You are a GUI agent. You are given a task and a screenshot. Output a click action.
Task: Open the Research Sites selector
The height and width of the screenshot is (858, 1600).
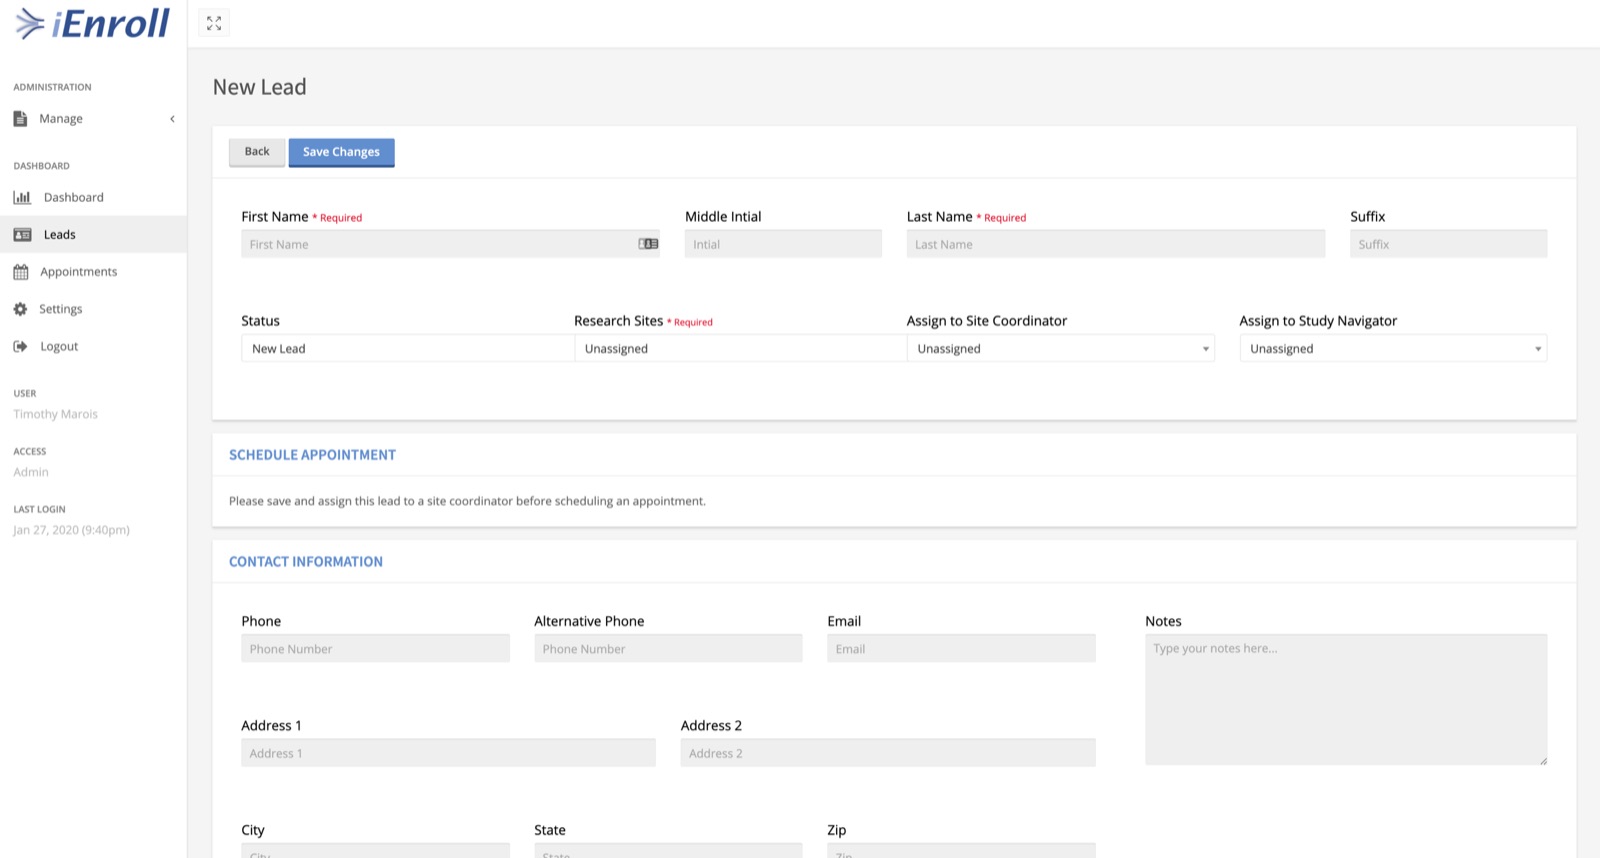pyautogui.click(x=740, y=348)
